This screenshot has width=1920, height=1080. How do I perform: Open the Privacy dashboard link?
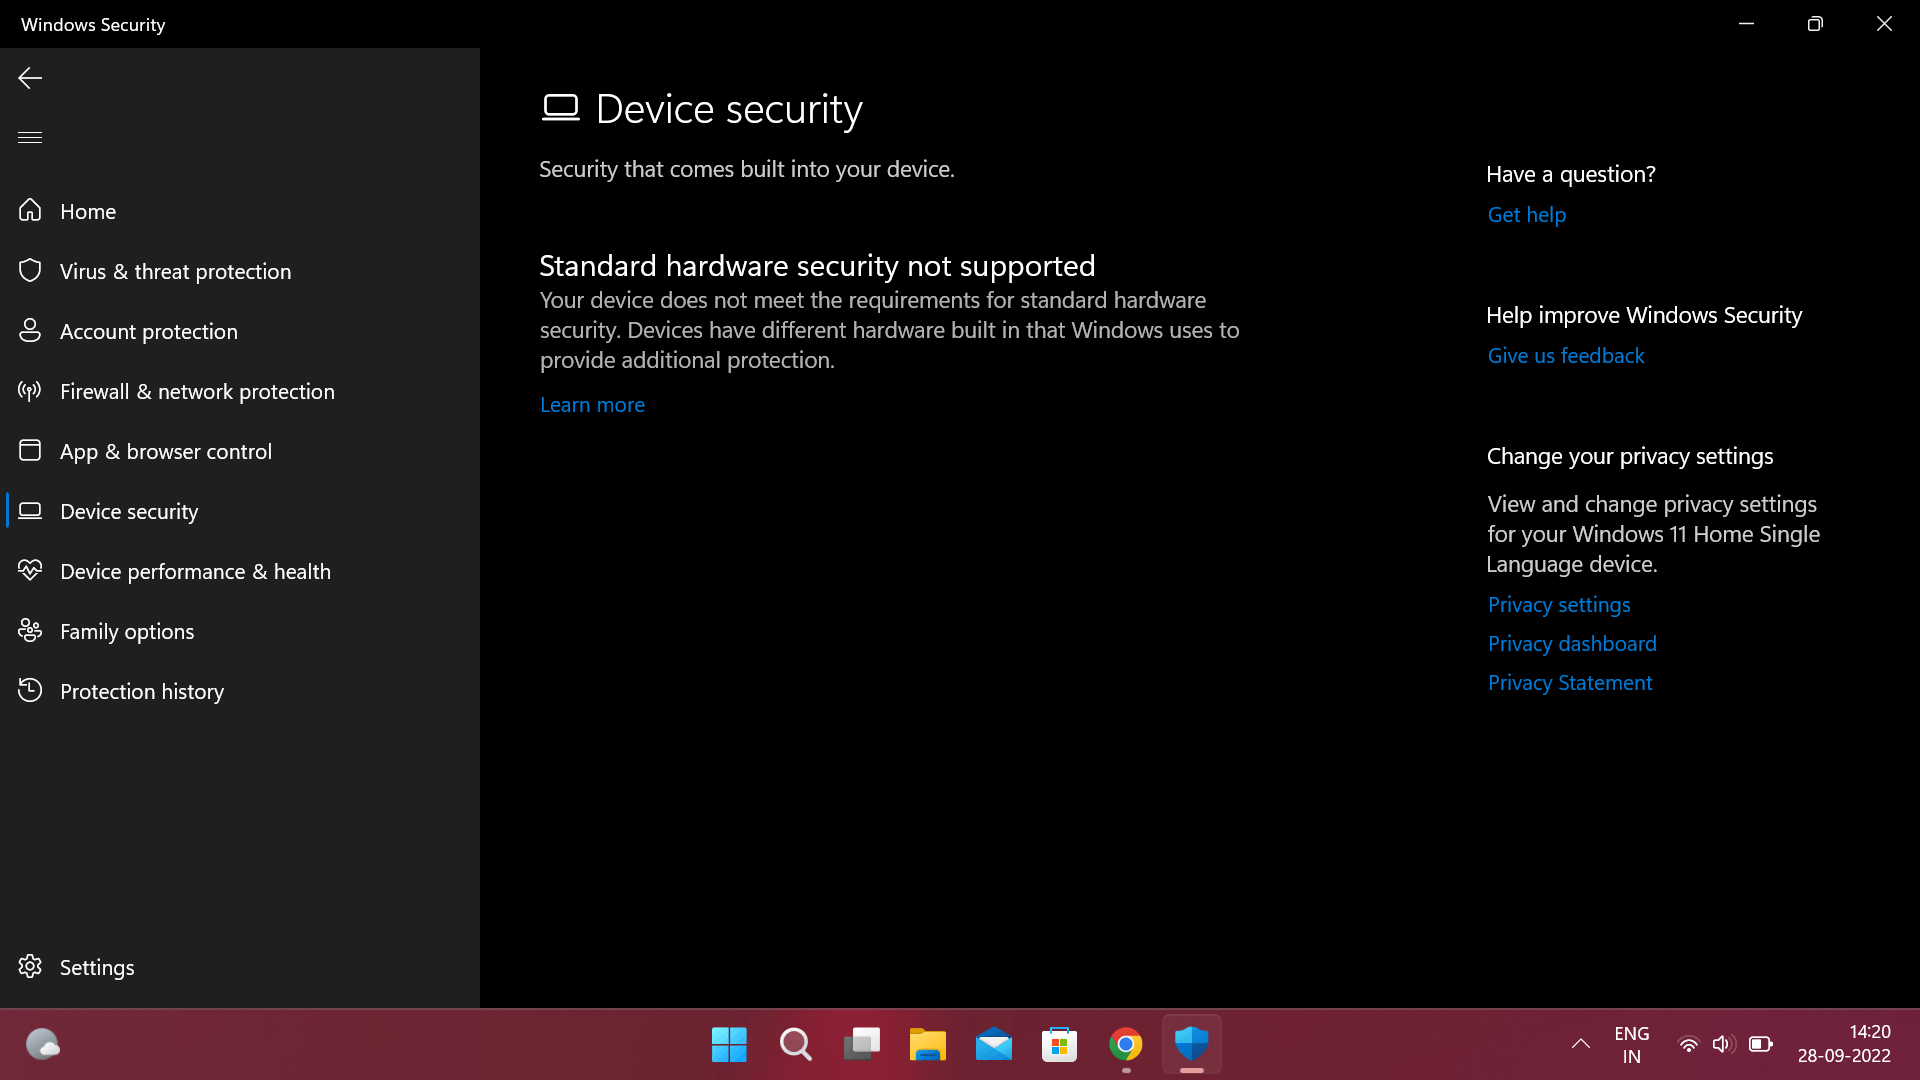[x=1571, y=644]
